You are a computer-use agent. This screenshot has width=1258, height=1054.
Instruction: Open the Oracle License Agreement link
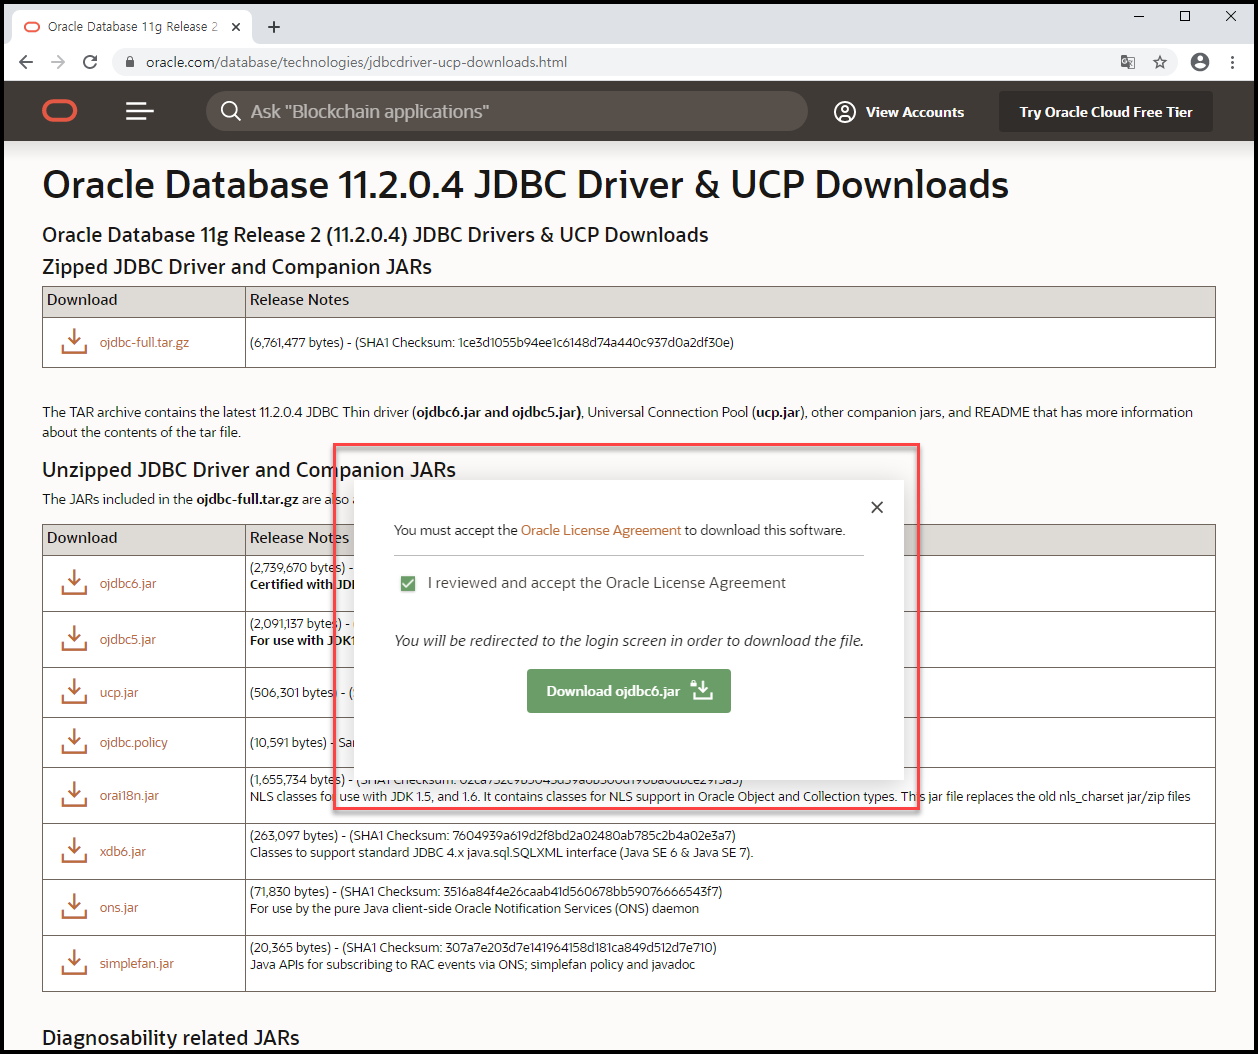click(x=601, y=530)
